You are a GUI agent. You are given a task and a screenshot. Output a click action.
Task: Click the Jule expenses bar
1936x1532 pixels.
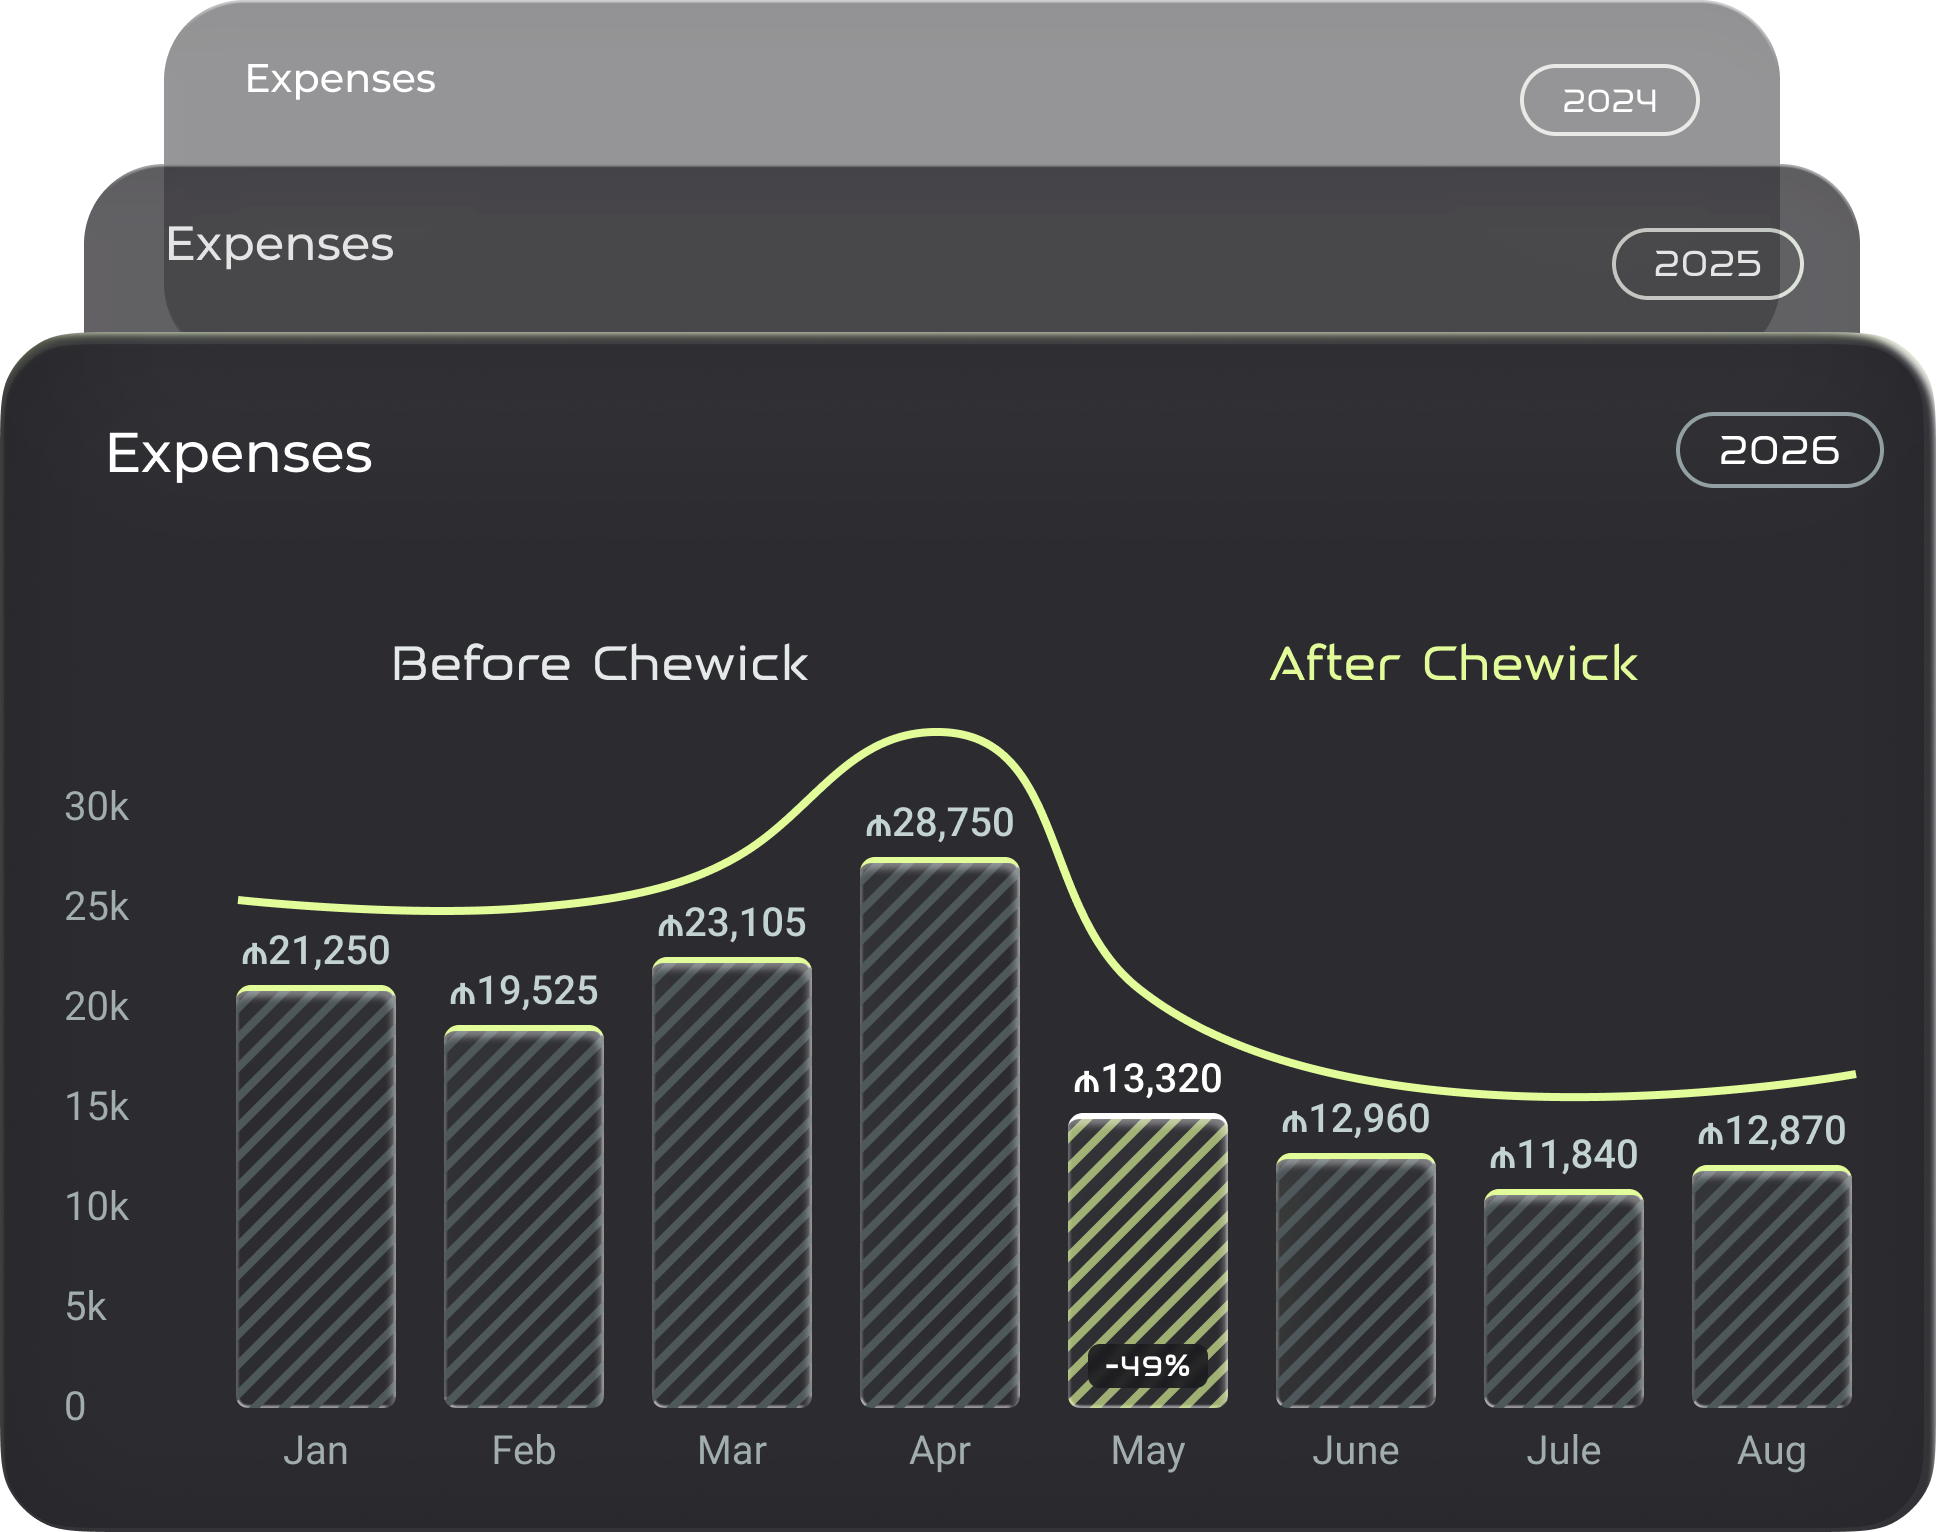click(1564, 1298)
